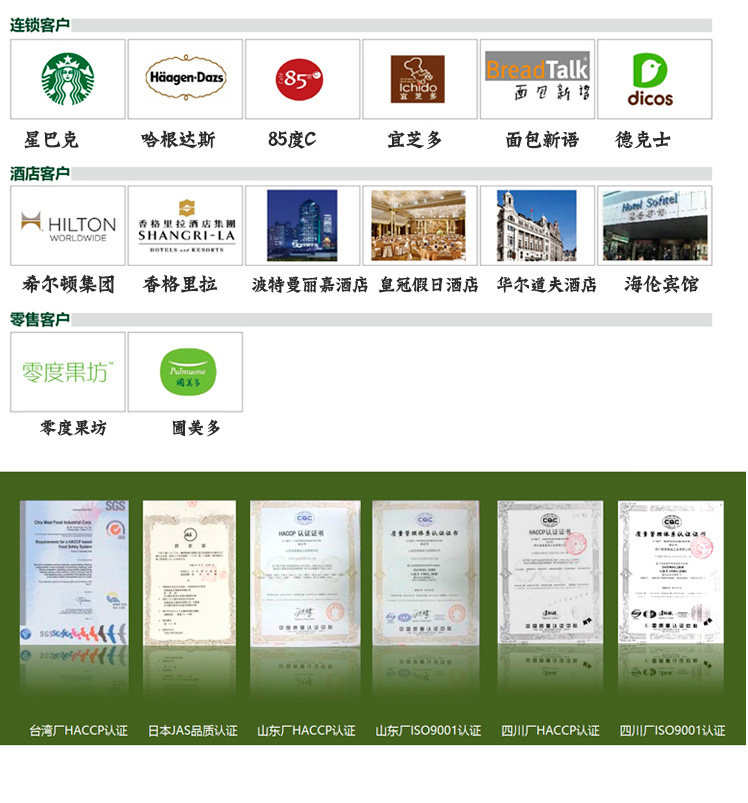Viewport: 748px width, 803px height.
Task: Click the green dicos logo
Action: pos(650,79)
